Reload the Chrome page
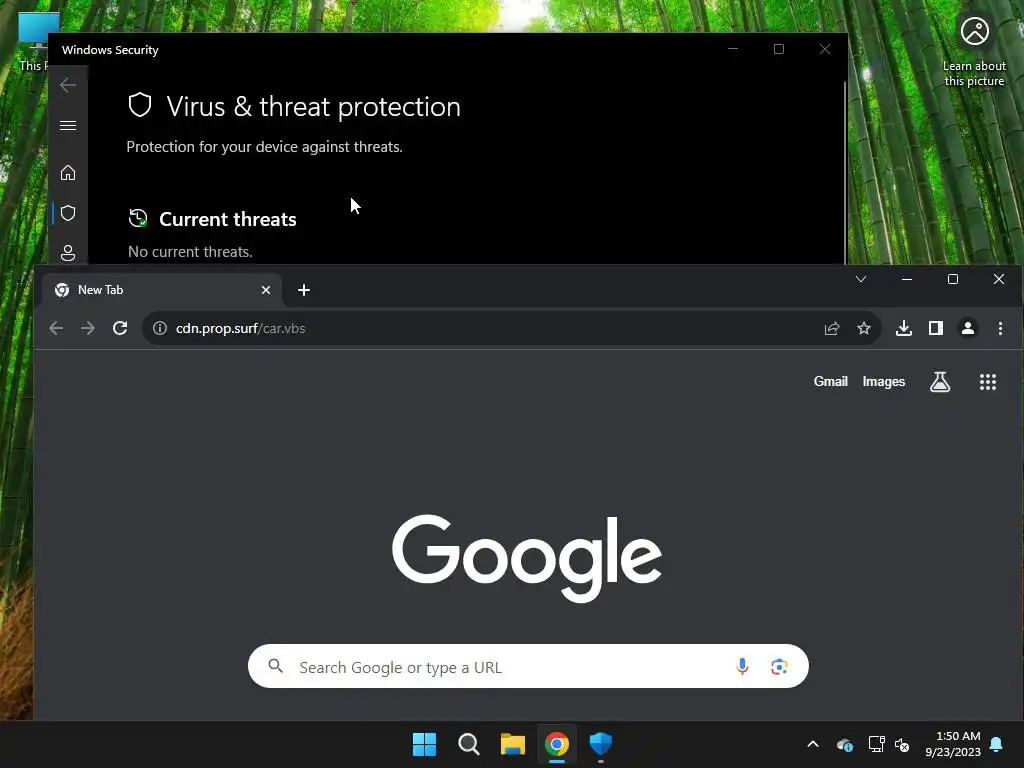This screenshot has height=768, width=1024. (x=120, y=328)
